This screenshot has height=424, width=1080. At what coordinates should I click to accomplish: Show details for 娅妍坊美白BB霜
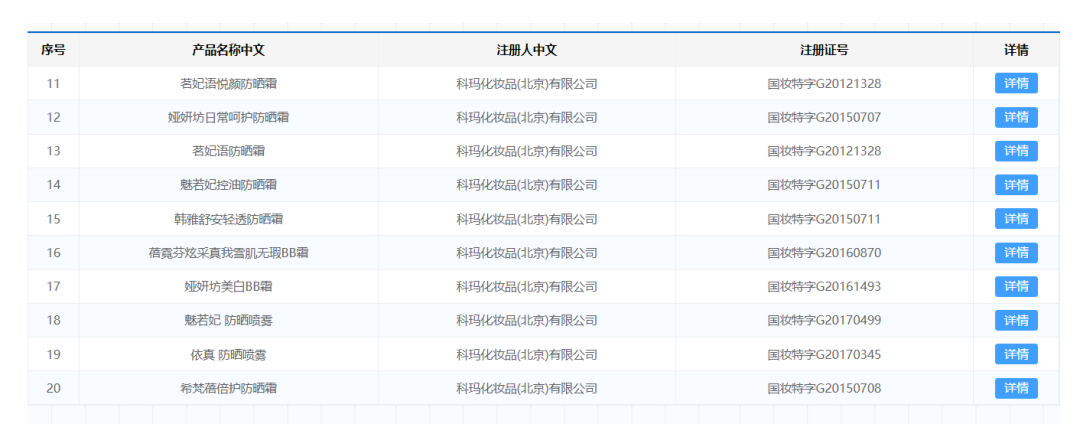(1016, 287)
